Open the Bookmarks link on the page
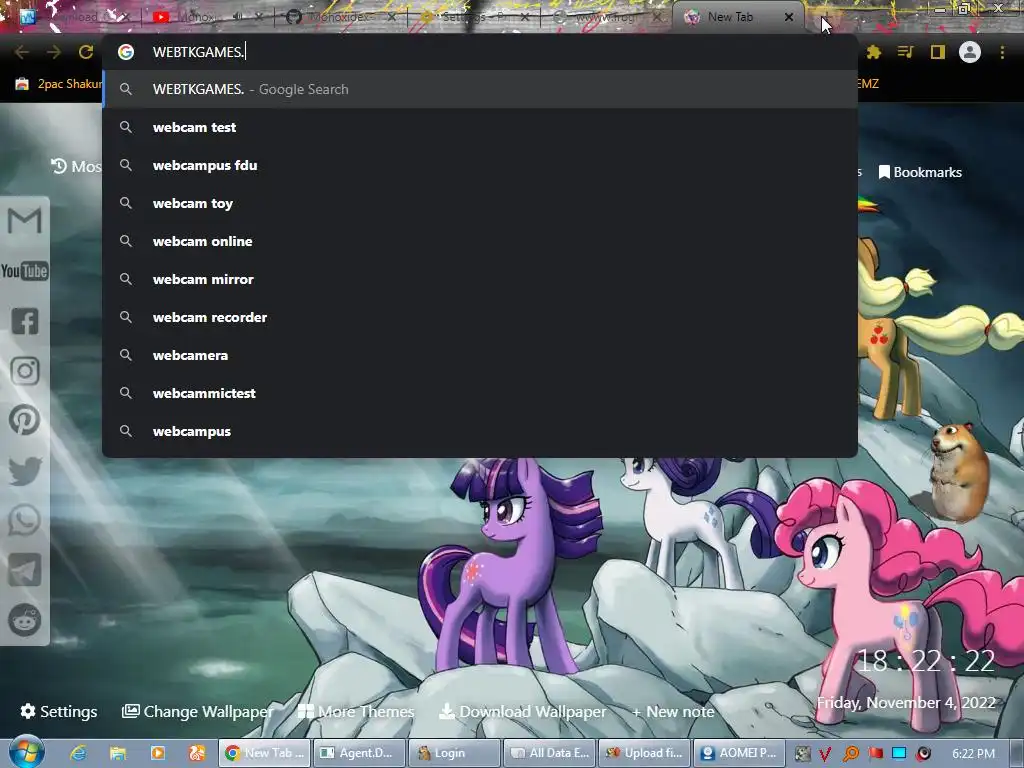The image size is (1024, 768). [920, 172]
